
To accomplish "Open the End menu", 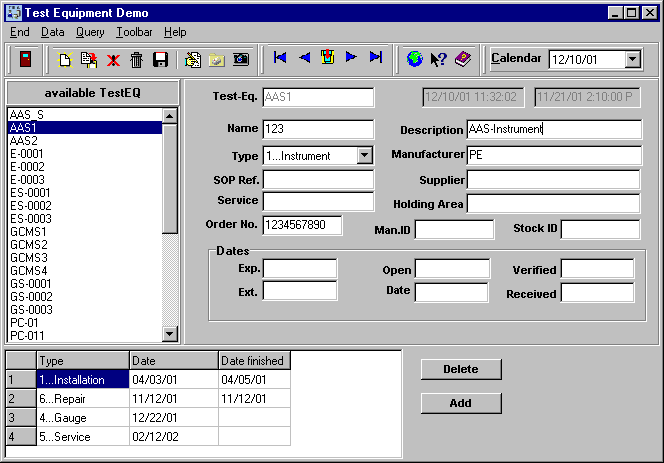I will (19, 32).
